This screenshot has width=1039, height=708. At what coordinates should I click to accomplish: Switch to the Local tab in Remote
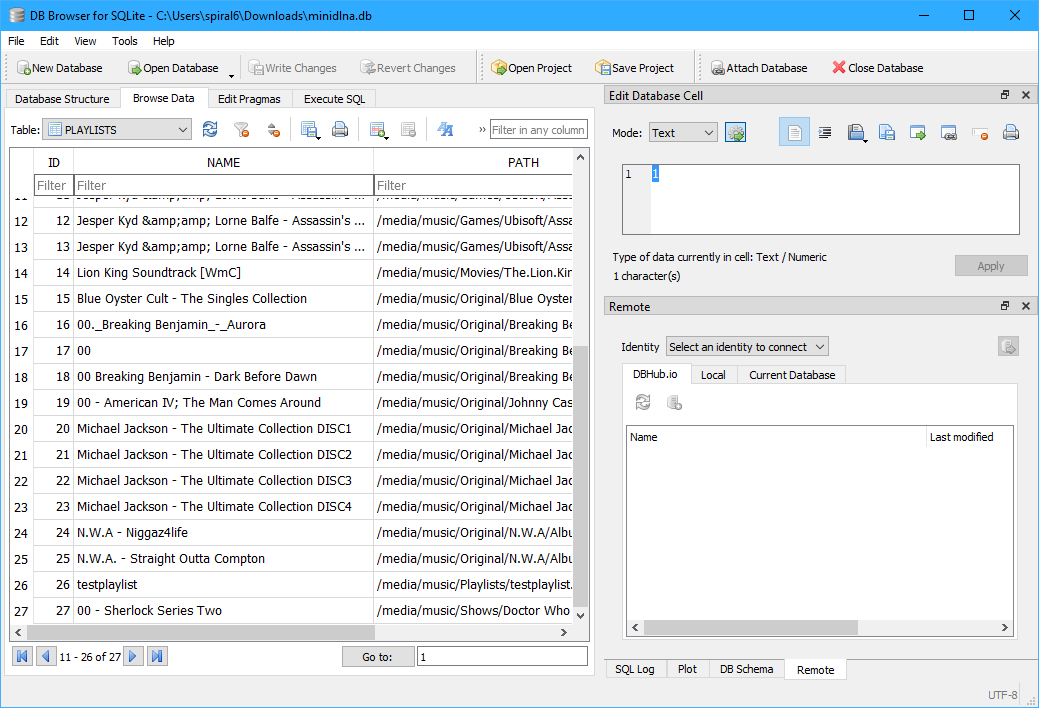(713, 375)
